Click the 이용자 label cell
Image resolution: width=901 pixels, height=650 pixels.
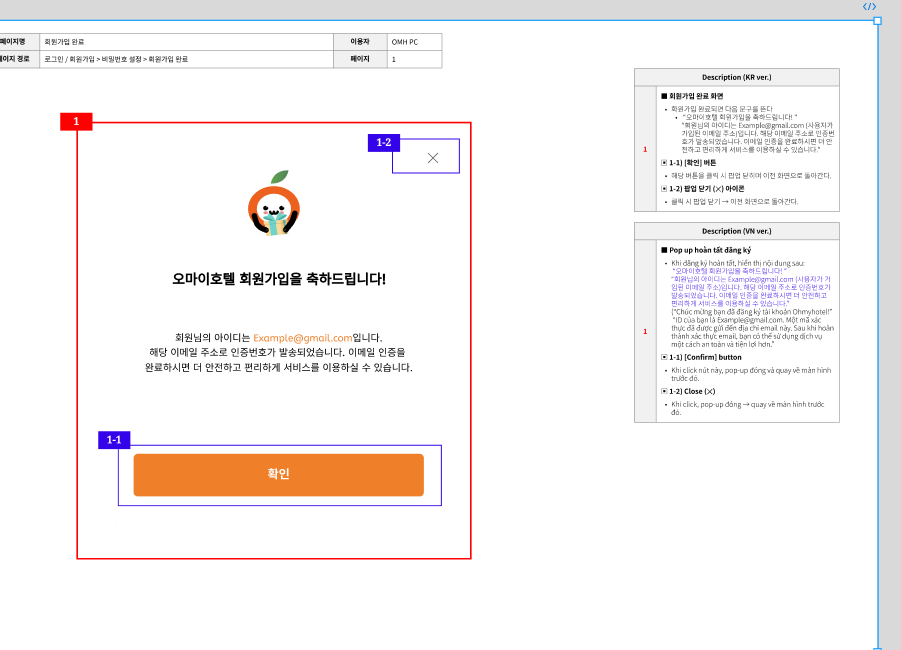pos(360,42)
